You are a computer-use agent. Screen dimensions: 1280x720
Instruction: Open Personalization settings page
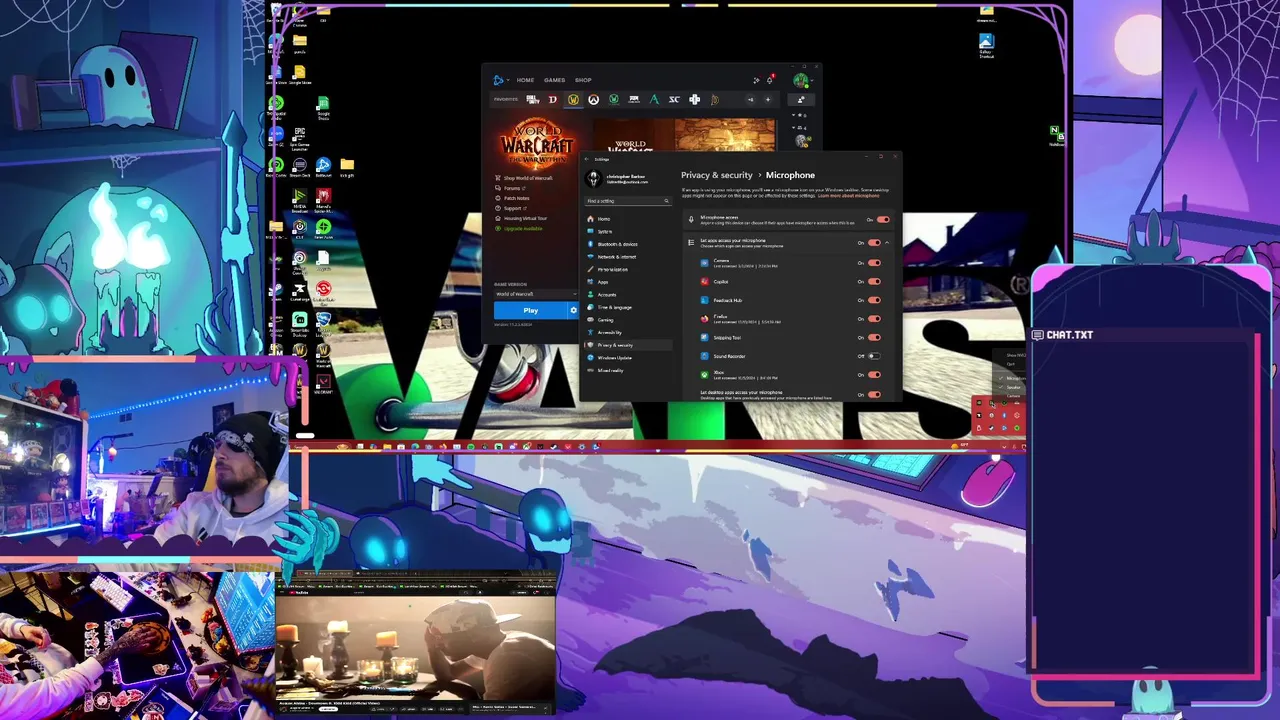628,269
